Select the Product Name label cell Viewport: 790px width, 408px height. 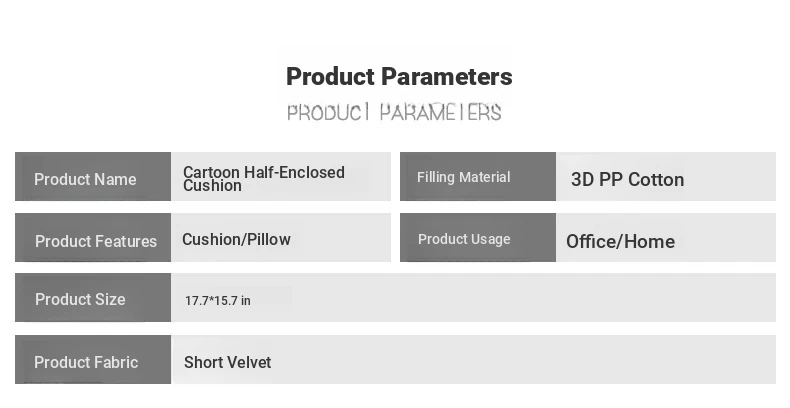[93, 176]
